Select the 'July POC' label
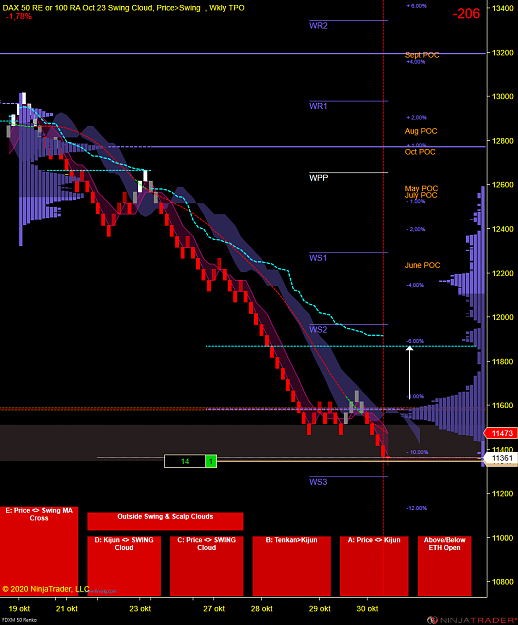The height and width of the screenshot is (625, 518). [x=421, y=195]
